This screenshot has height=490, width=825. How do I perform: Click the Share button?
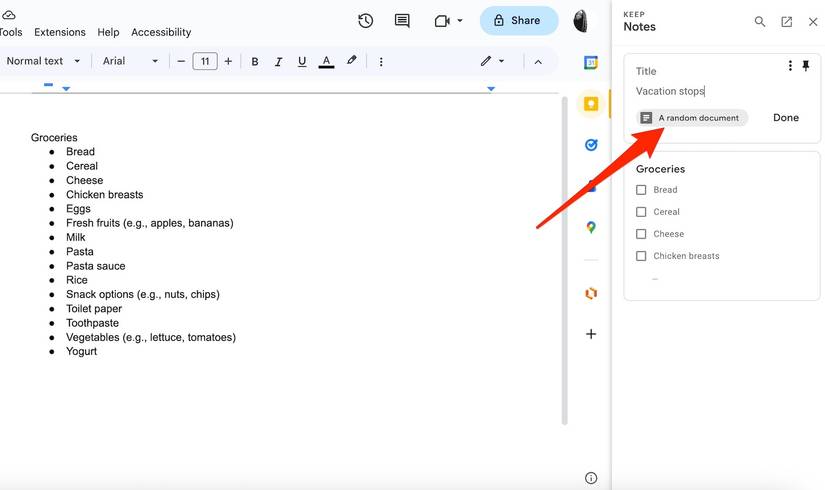(x=518, y=20)
